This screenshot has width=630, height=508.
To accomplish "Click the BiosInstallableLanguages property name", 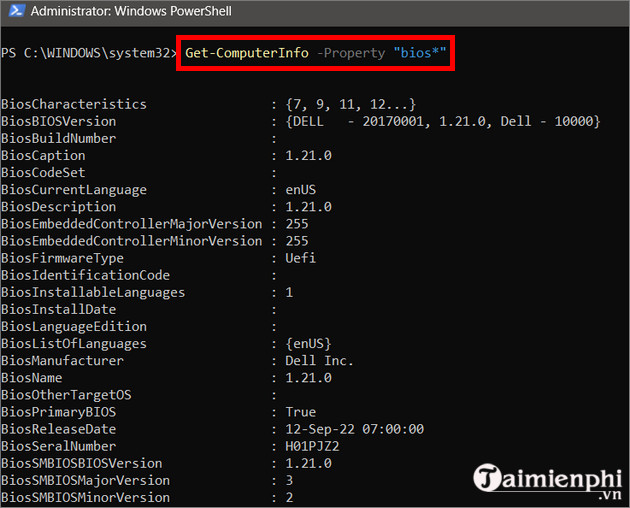I will [x=93, y=292].
